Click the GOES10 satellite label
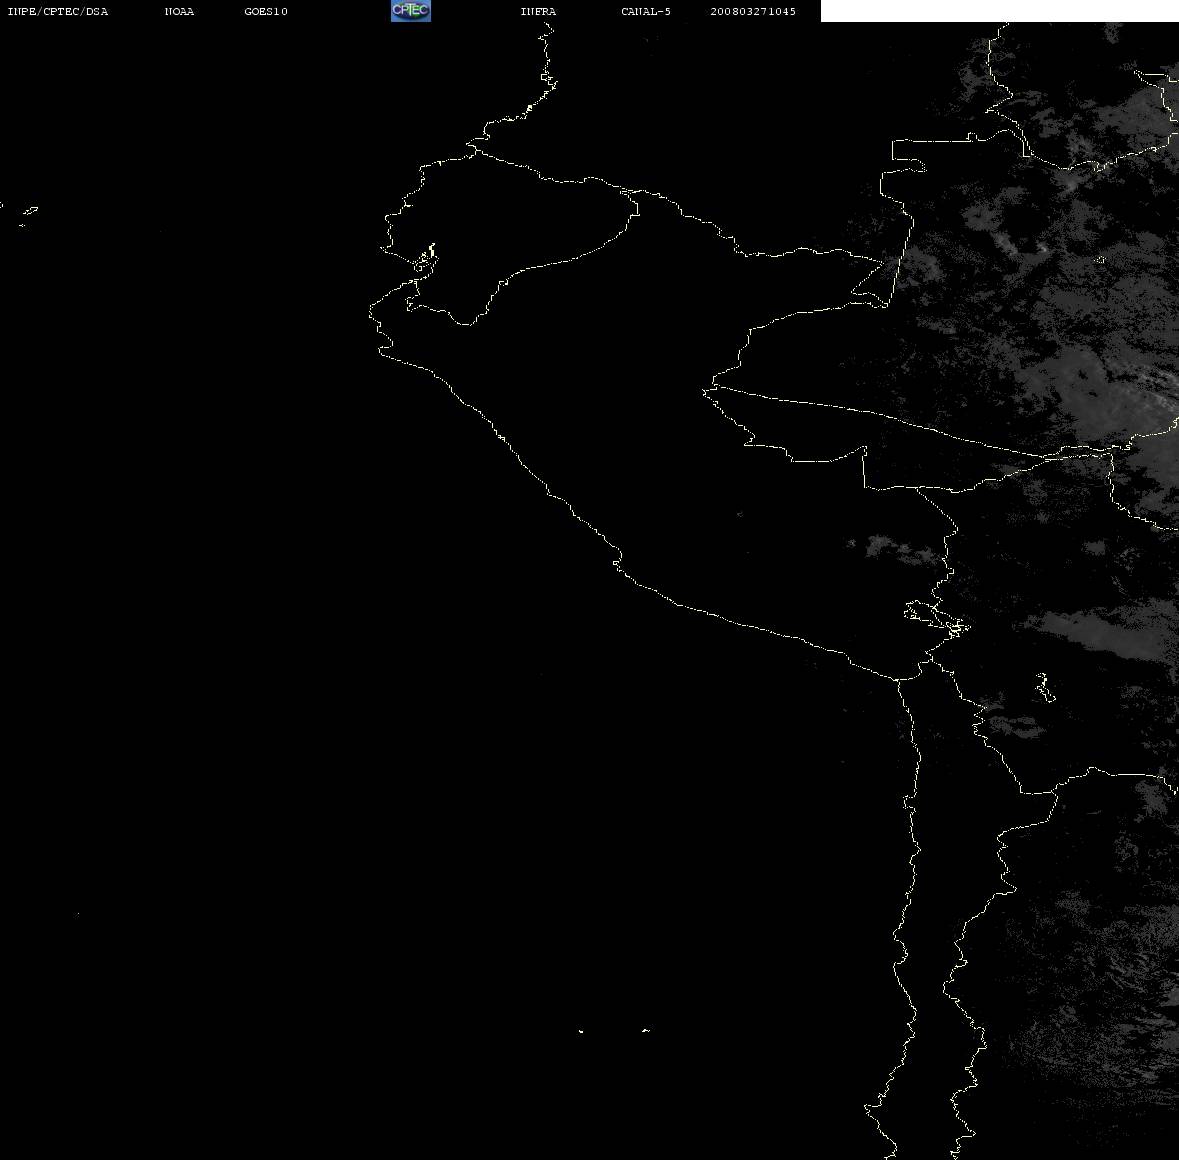Screen dimensions: 1179x1160 click(266, 11)
